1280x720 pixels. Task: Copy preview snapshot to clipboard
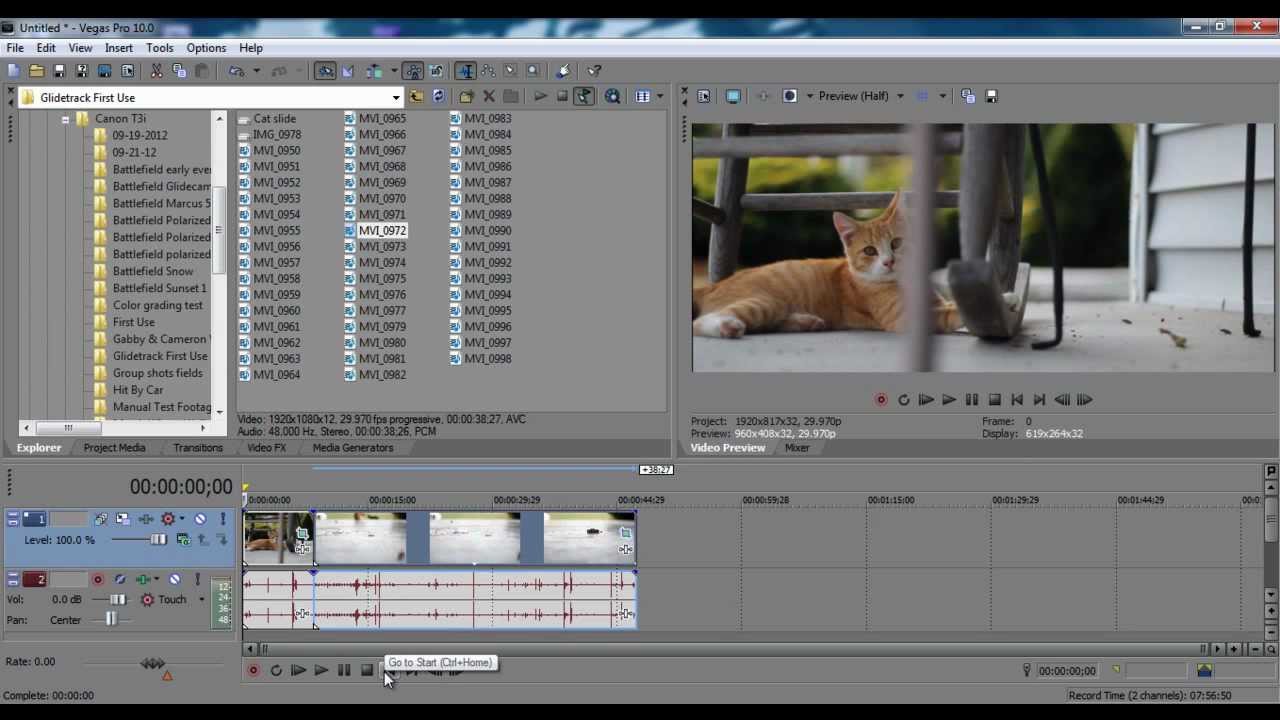coord(968,96)
